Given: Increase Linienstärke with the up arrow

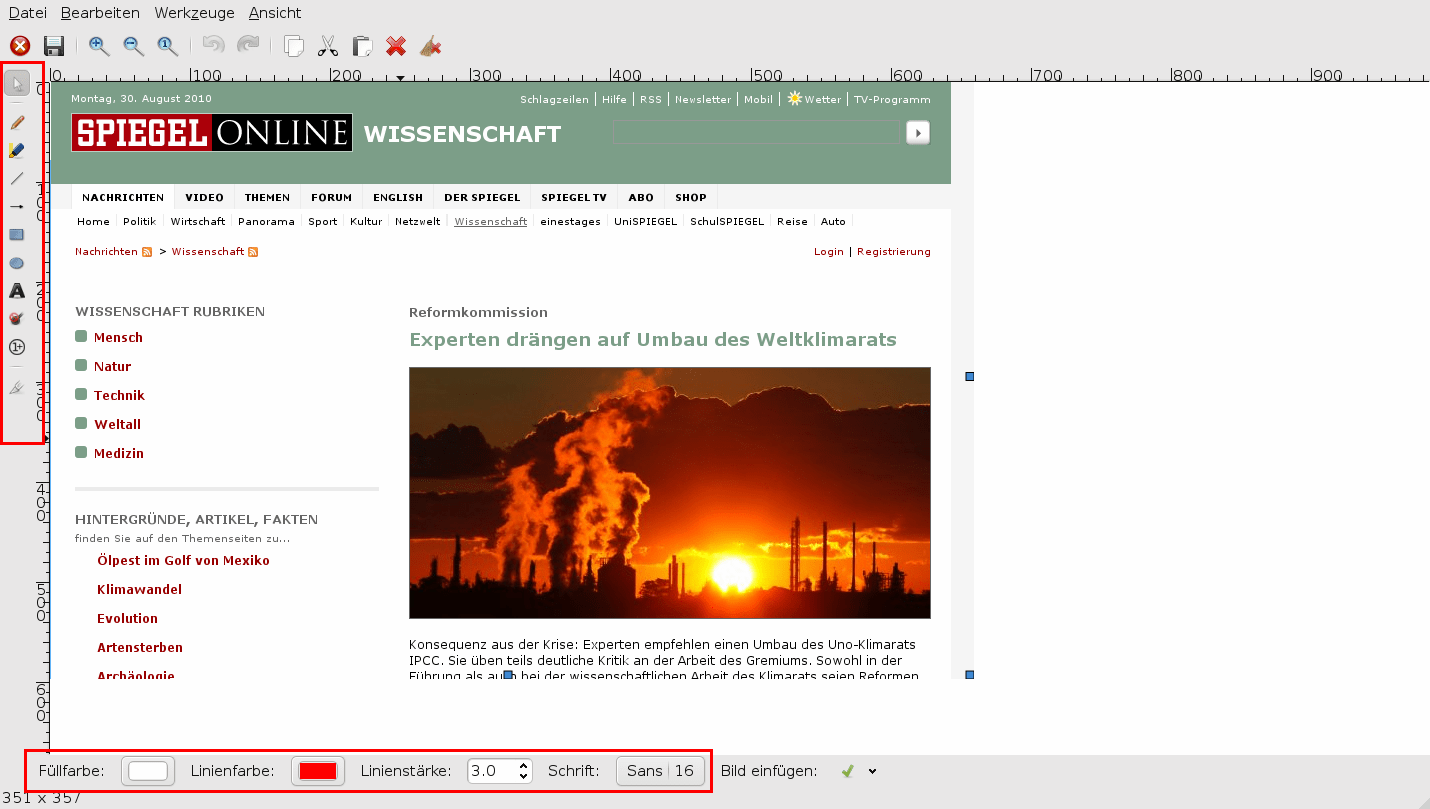Looking at the screenshot, I should tap(524, 766).
